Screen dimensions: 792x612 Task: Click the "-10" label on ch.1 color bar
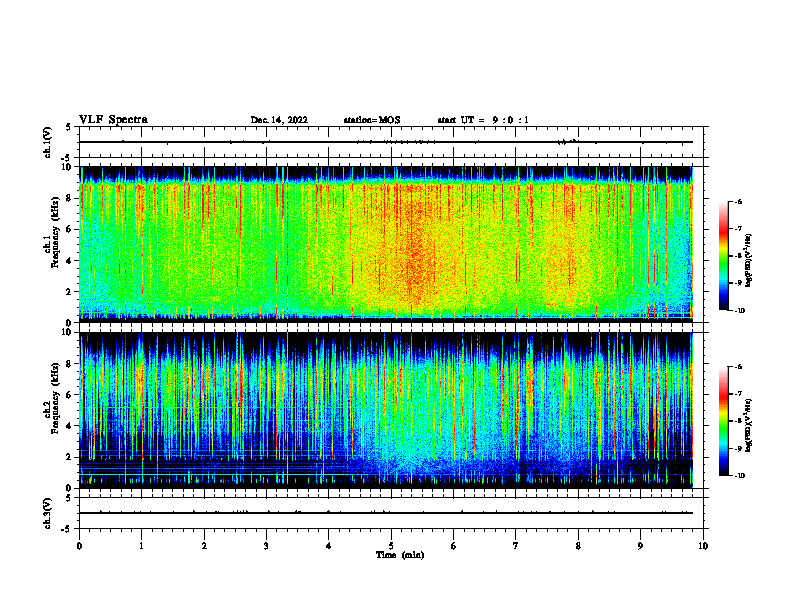pos(739,311)
